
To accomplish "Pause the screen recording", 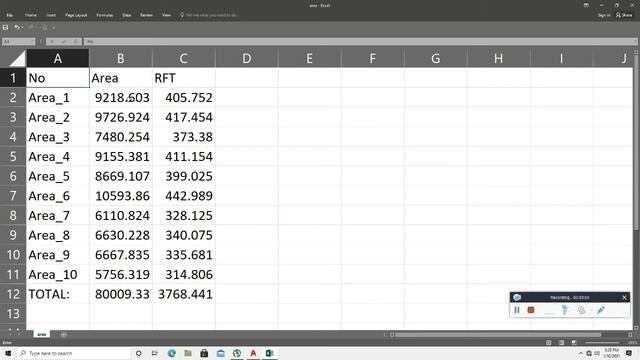I will tap(517, 310).
